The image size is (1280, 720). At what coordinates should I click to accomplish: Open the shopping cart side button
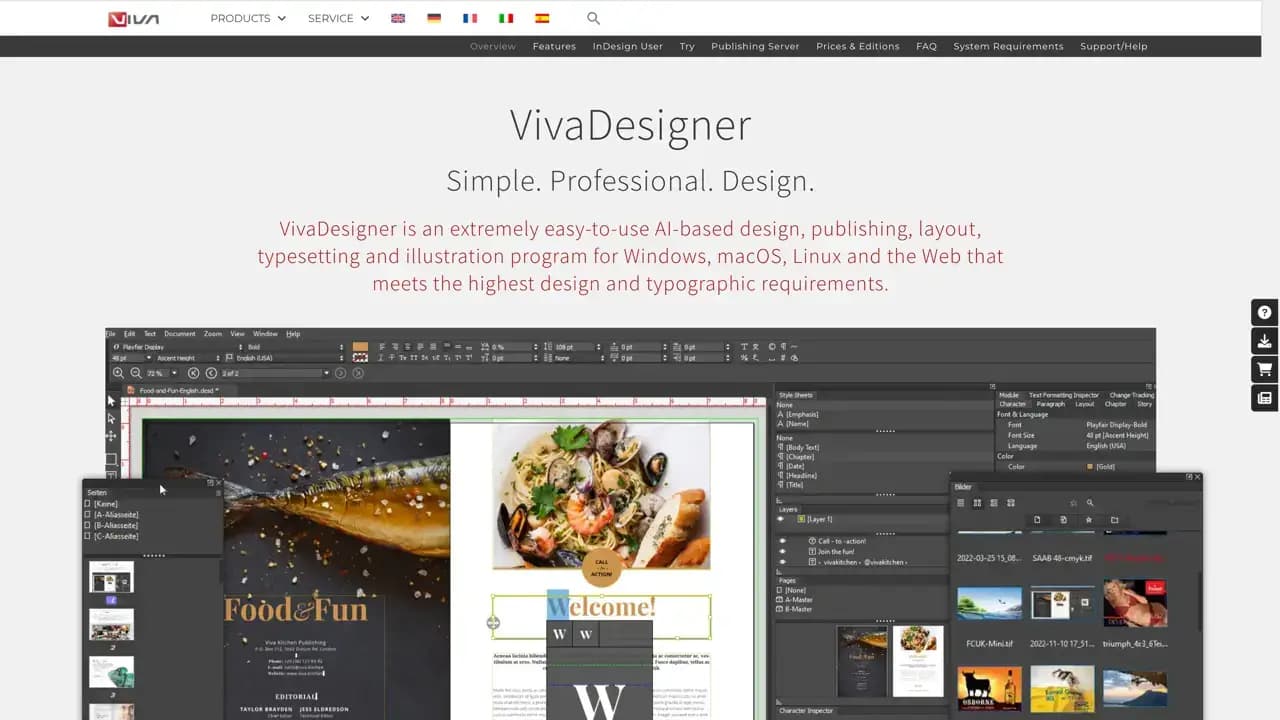click(1264, 369)
